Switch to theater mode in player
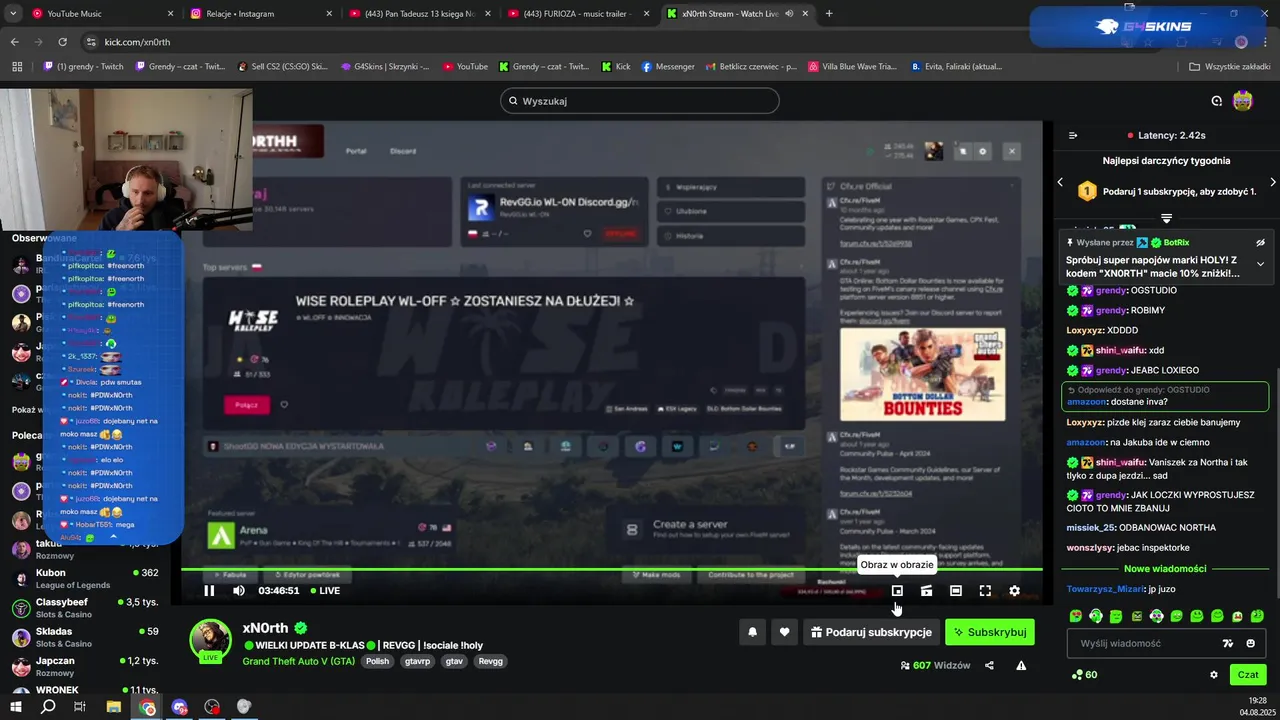 click(956, 591)
